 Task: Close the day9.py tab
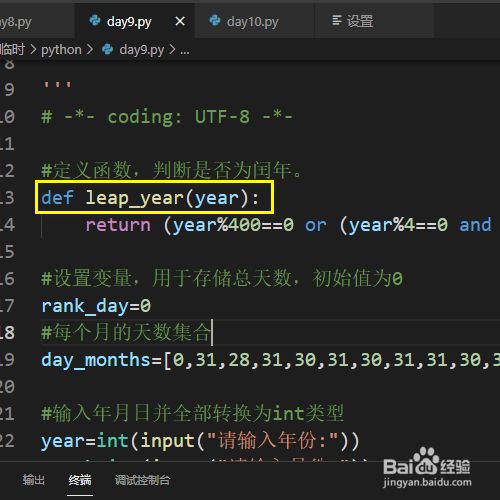click(180, 22)
